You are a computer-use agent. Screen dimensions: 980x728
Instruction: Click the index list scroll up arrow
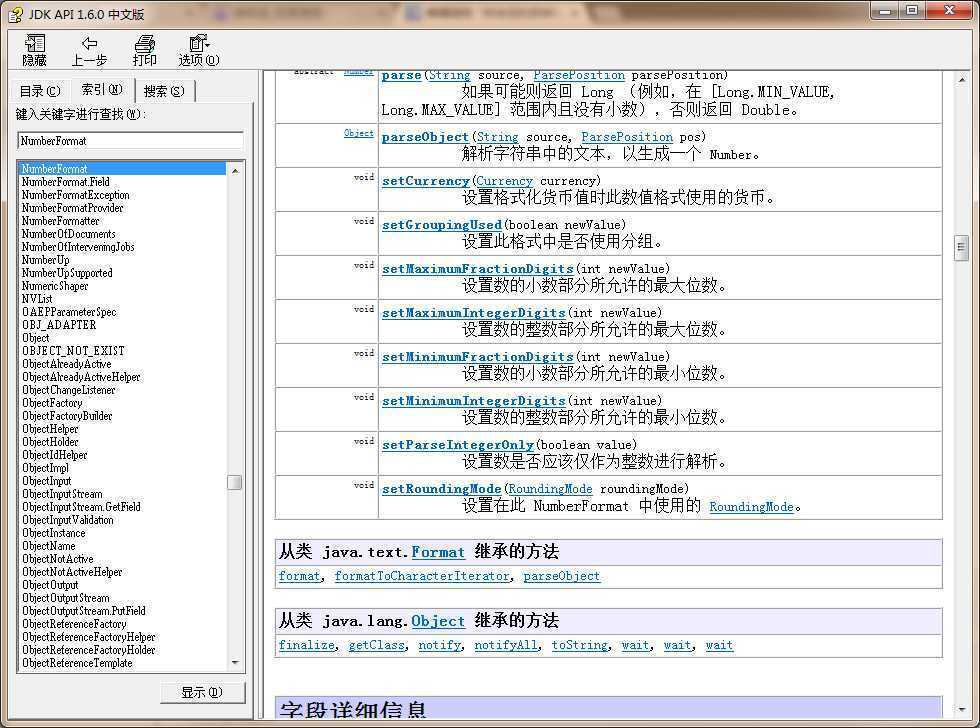tap(235, 170)
